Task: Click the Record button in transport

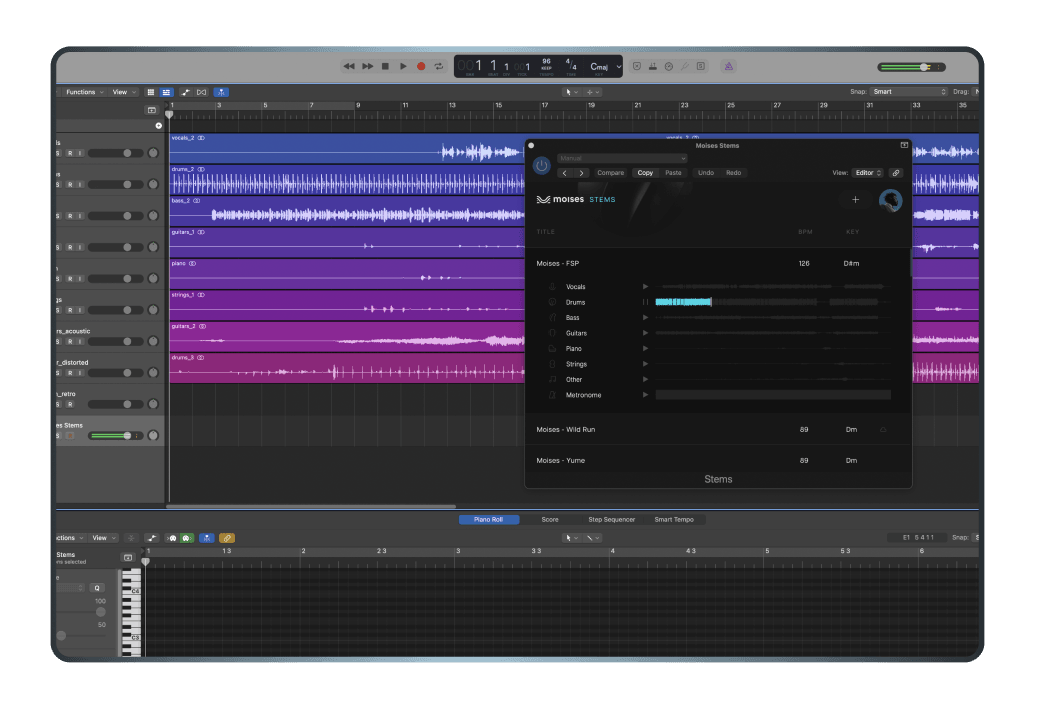Action: pos(421,66)
